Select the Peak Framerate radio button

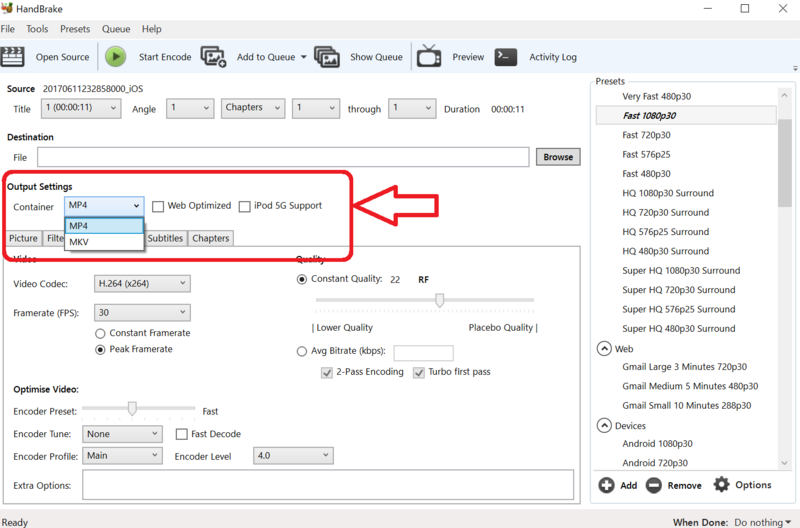pyautogui.click(x=100, y=349)
